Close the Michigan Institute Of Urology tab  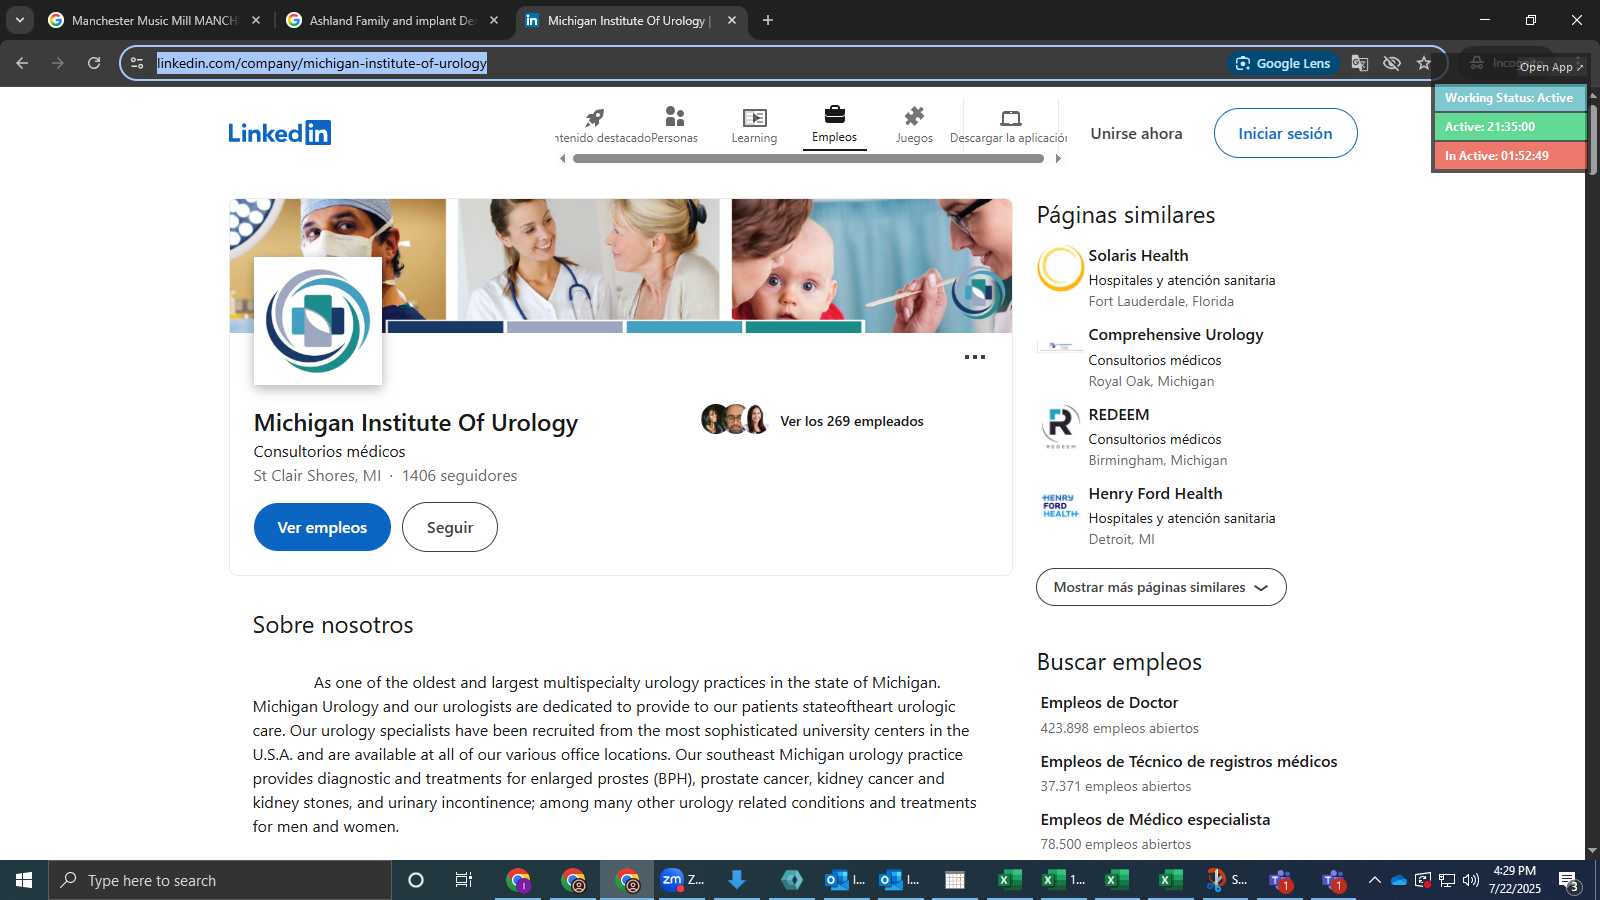click(x=732, y=20)
